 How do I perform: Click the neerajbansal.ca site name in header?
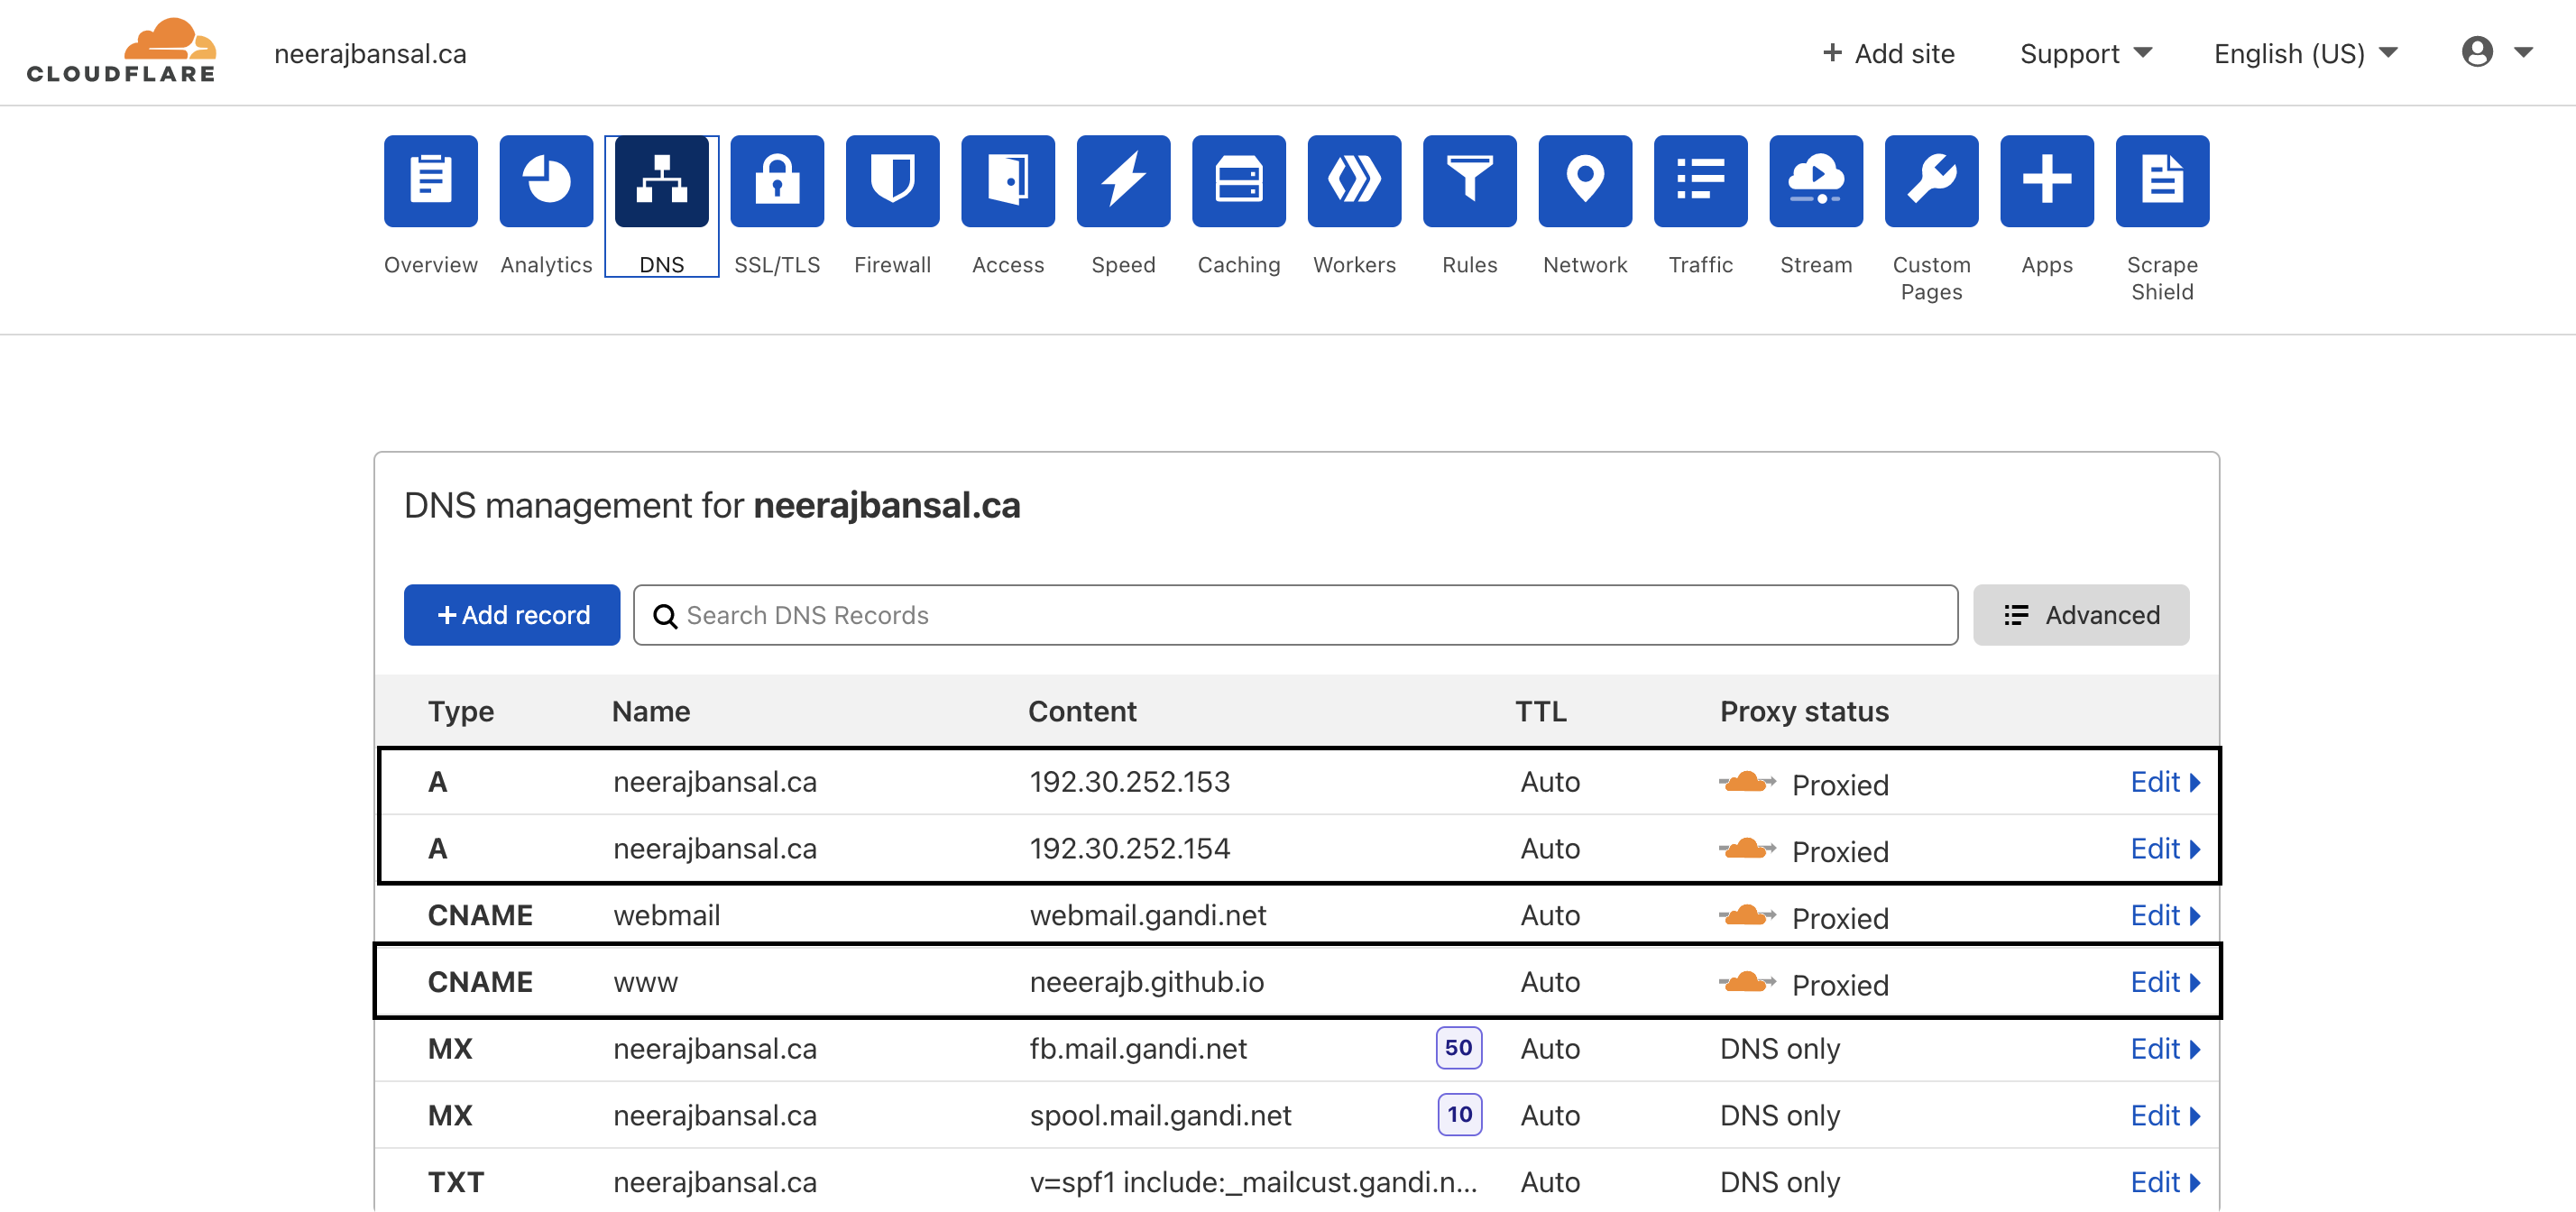click(370, 53)
